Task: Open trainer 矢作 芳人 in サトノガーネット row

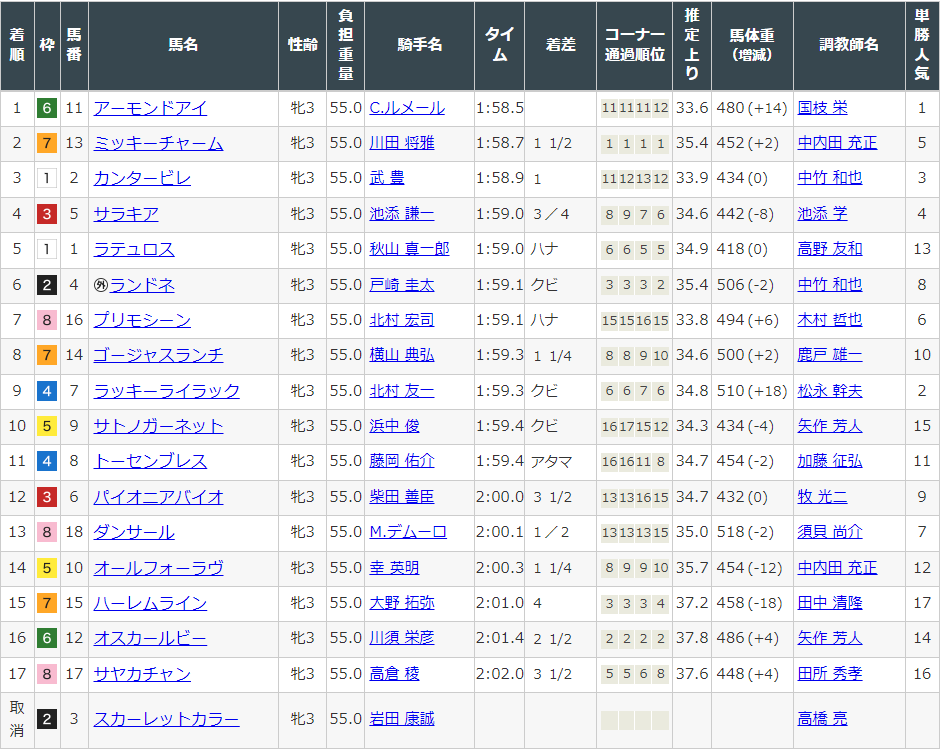Action: coord(830,426)
